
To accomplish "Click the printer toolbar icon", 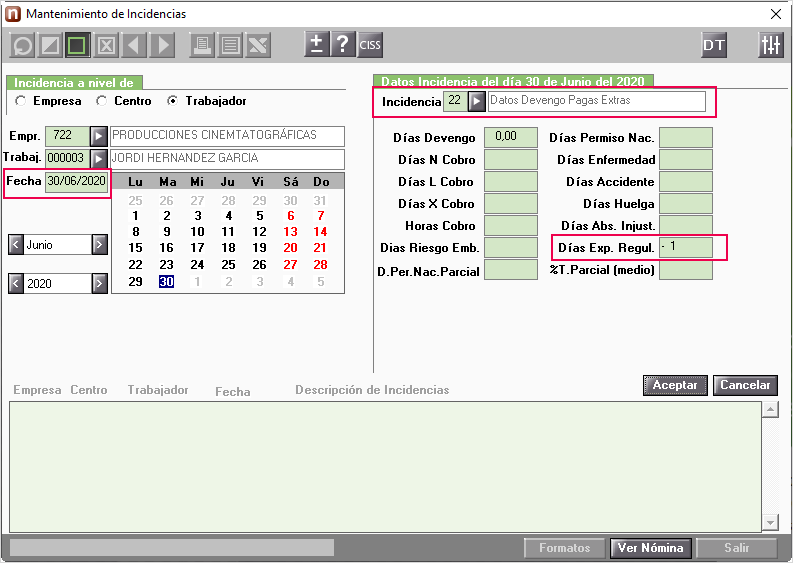I will tap(202, 46).
